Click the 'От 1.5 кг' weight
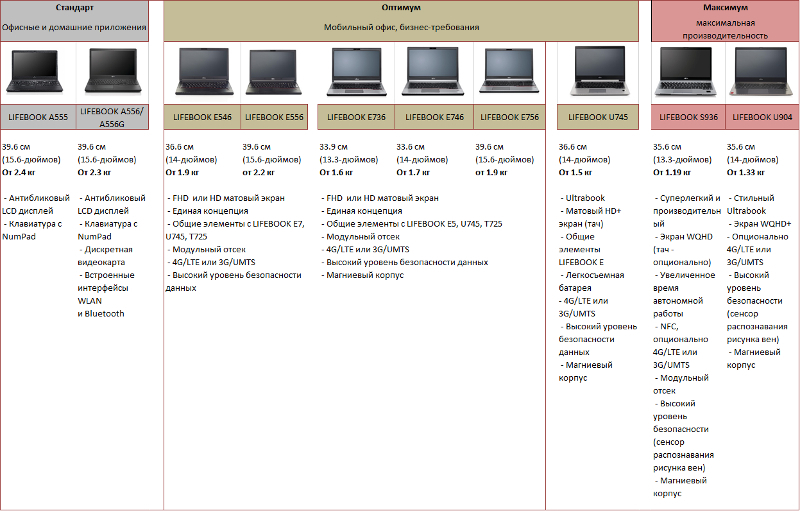 coord(576,172)
